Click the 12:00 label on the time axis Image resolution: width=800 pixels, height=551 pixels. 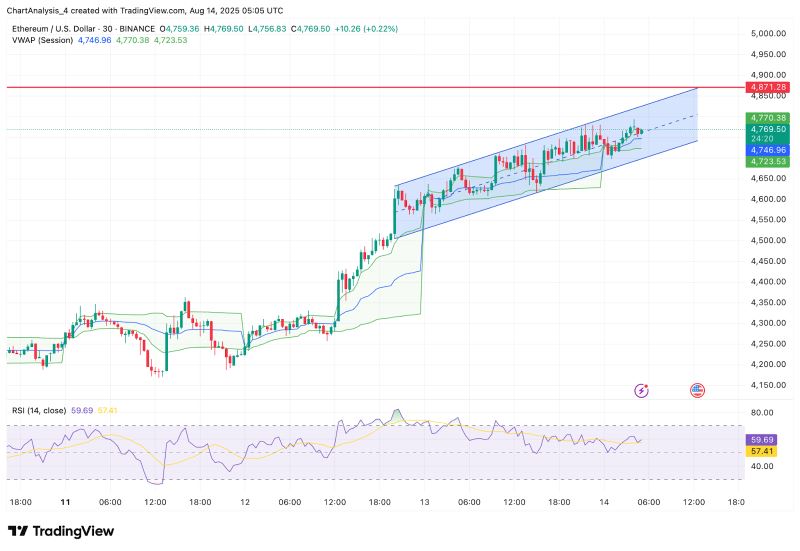tap(155, 501)
